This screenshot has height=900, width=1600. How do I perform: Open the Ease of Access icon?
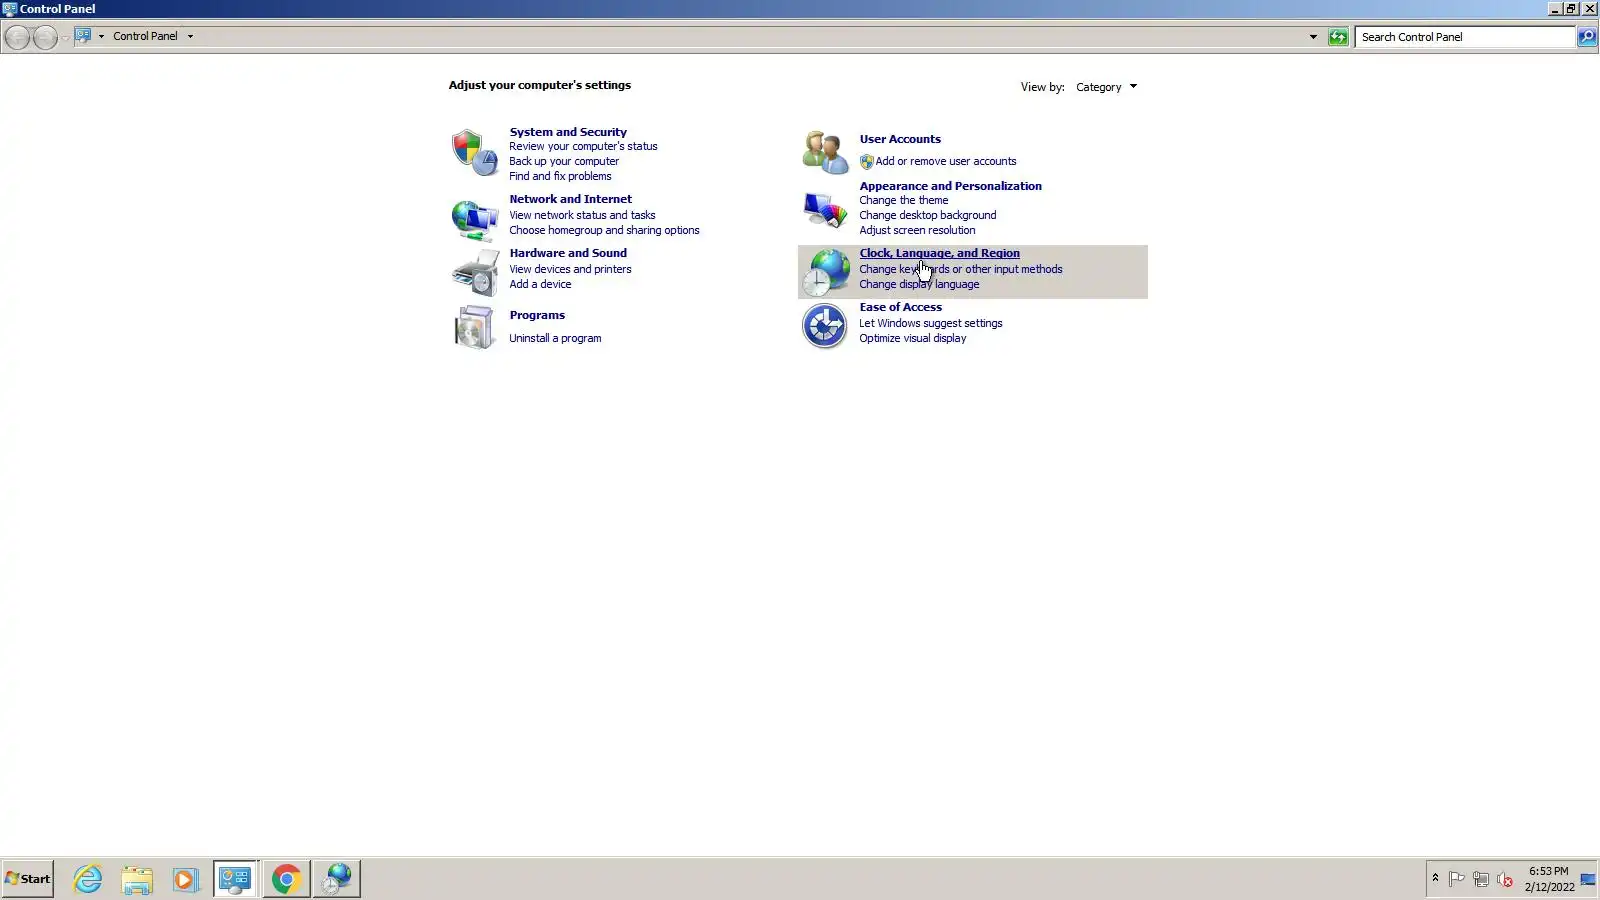pos(825,326)
